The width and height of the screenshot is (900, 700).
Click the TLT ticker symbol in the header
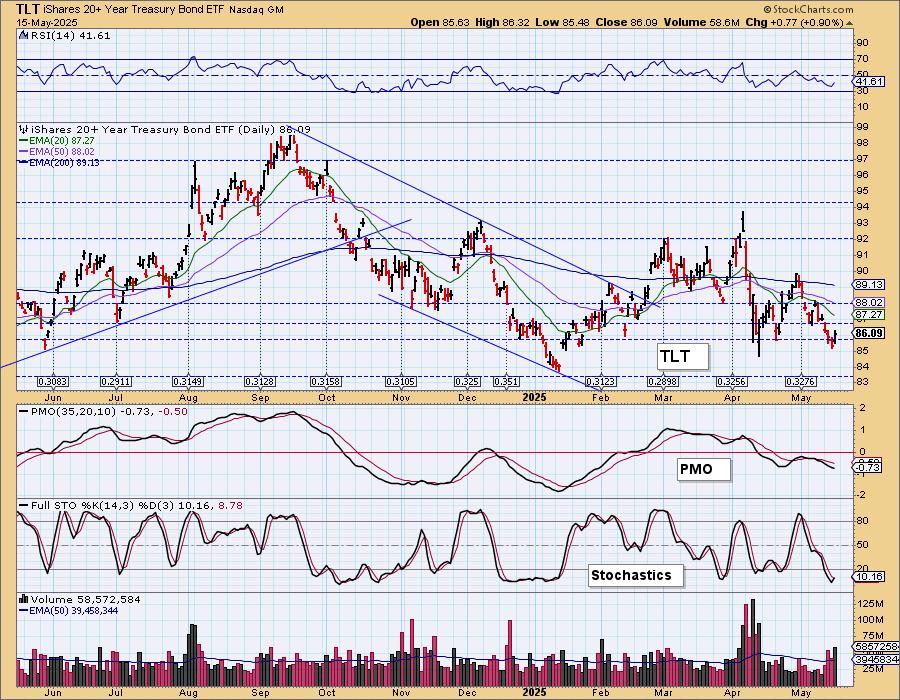28,9
